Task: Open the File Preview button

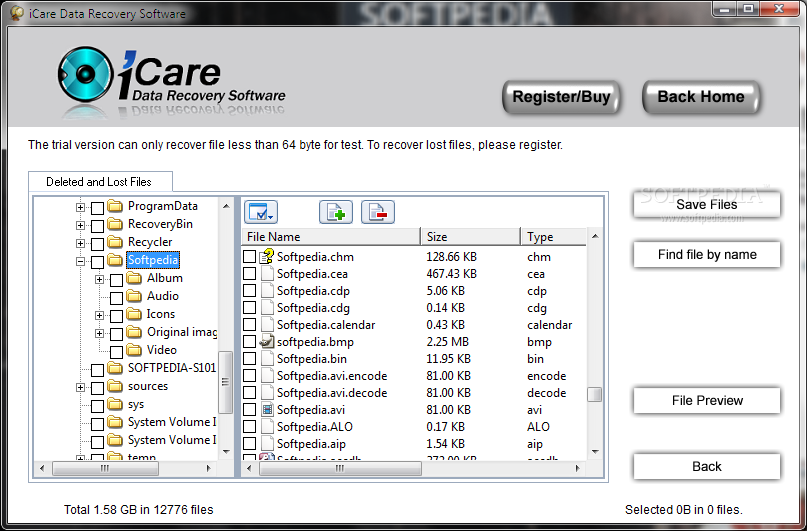Action: click(707, 400)
